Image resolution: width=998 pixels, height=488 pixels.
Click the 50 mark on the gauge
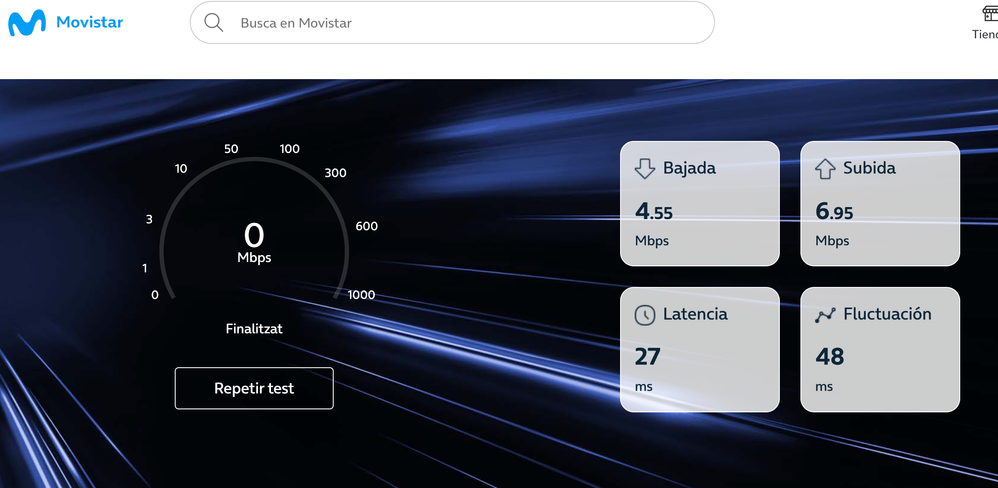(x=231, y=149)
